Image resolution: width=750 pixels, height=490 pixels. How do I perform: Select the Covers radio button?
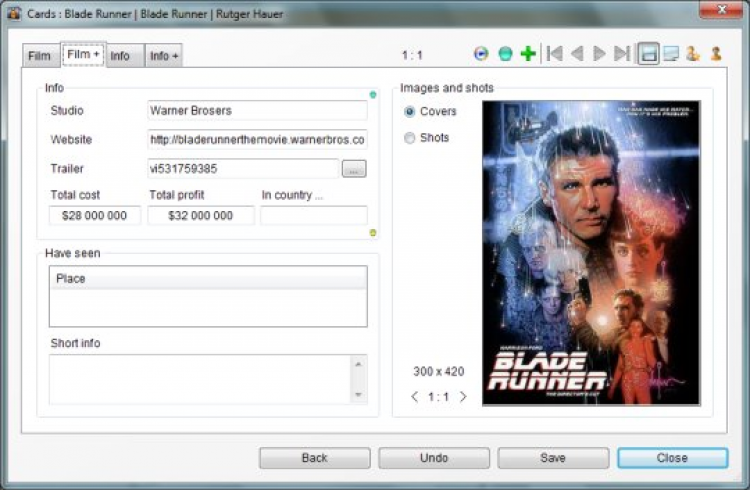tap(409, 111)
